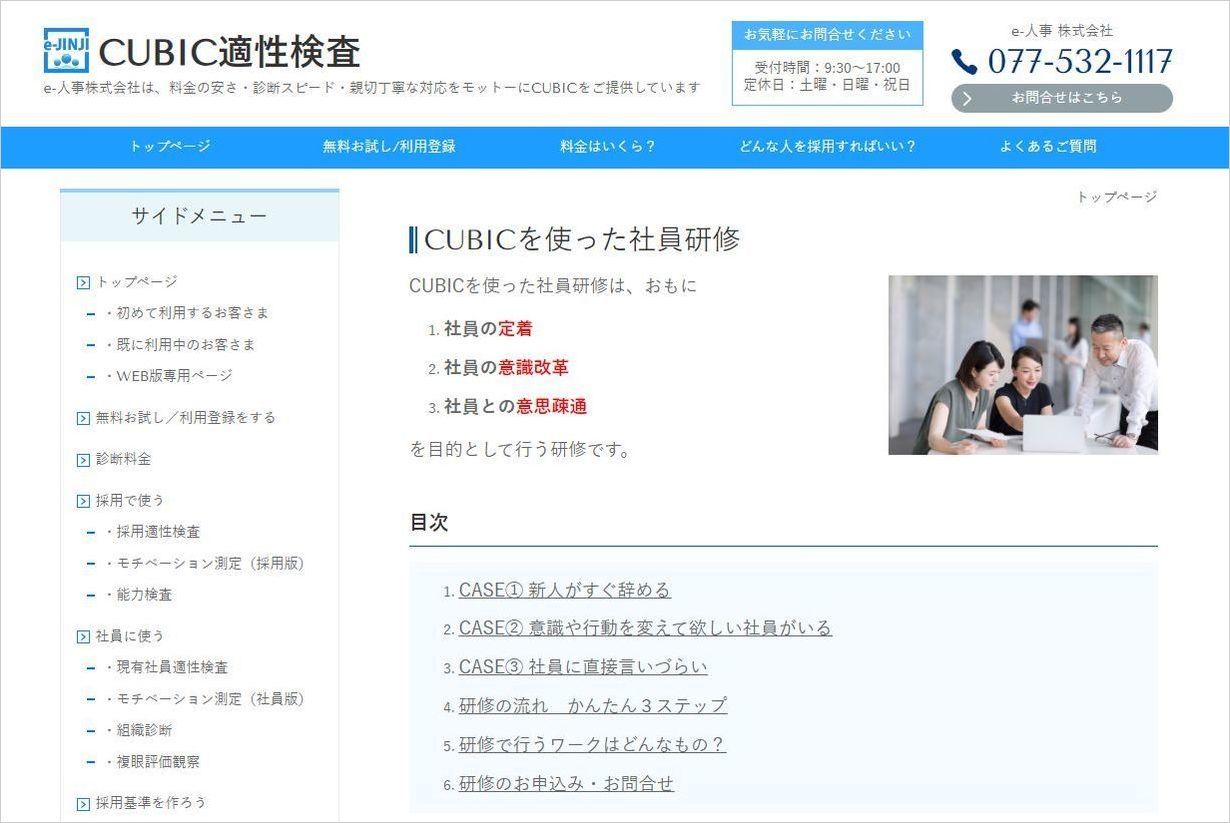Open トップページ in the blue navigation bar
Viewport: 1230px width, 823px height.
pyautogui.click(x=170, y=146)
